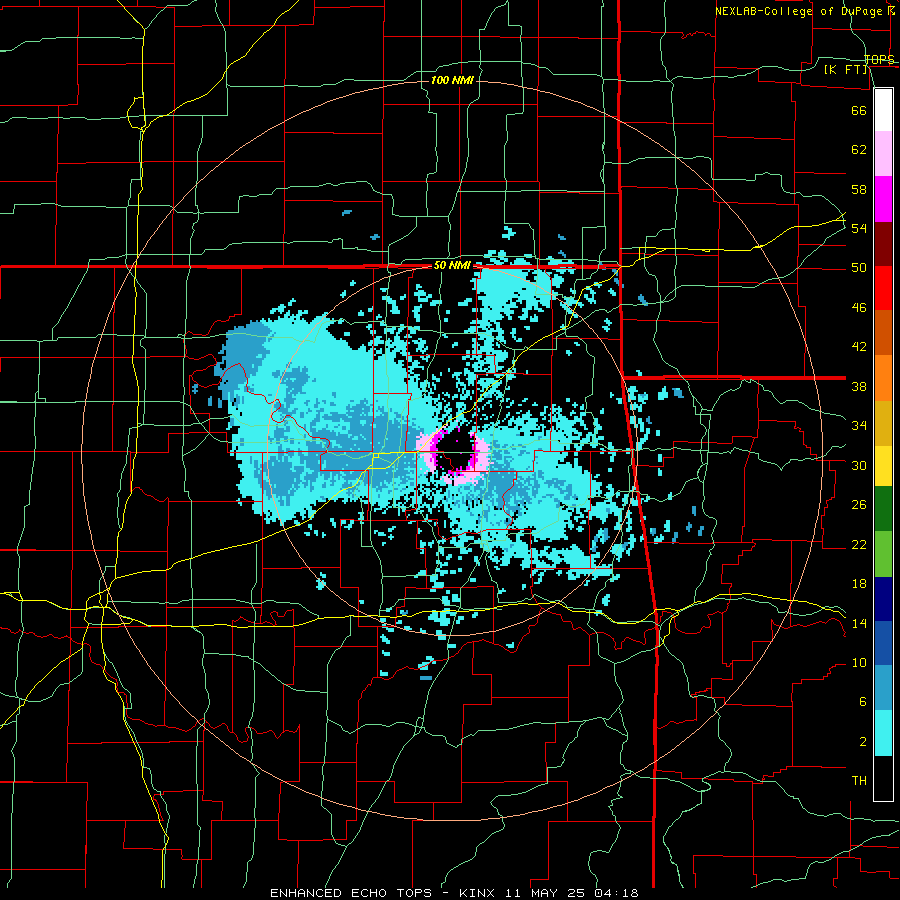This screenshot has height=900, width=900.
Task: Click the 34 legend value
Action: tap(859, 426)
